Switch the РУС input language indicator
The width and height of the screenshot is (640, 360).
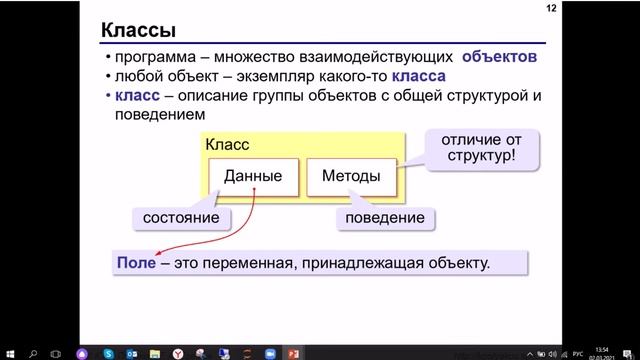578,354
